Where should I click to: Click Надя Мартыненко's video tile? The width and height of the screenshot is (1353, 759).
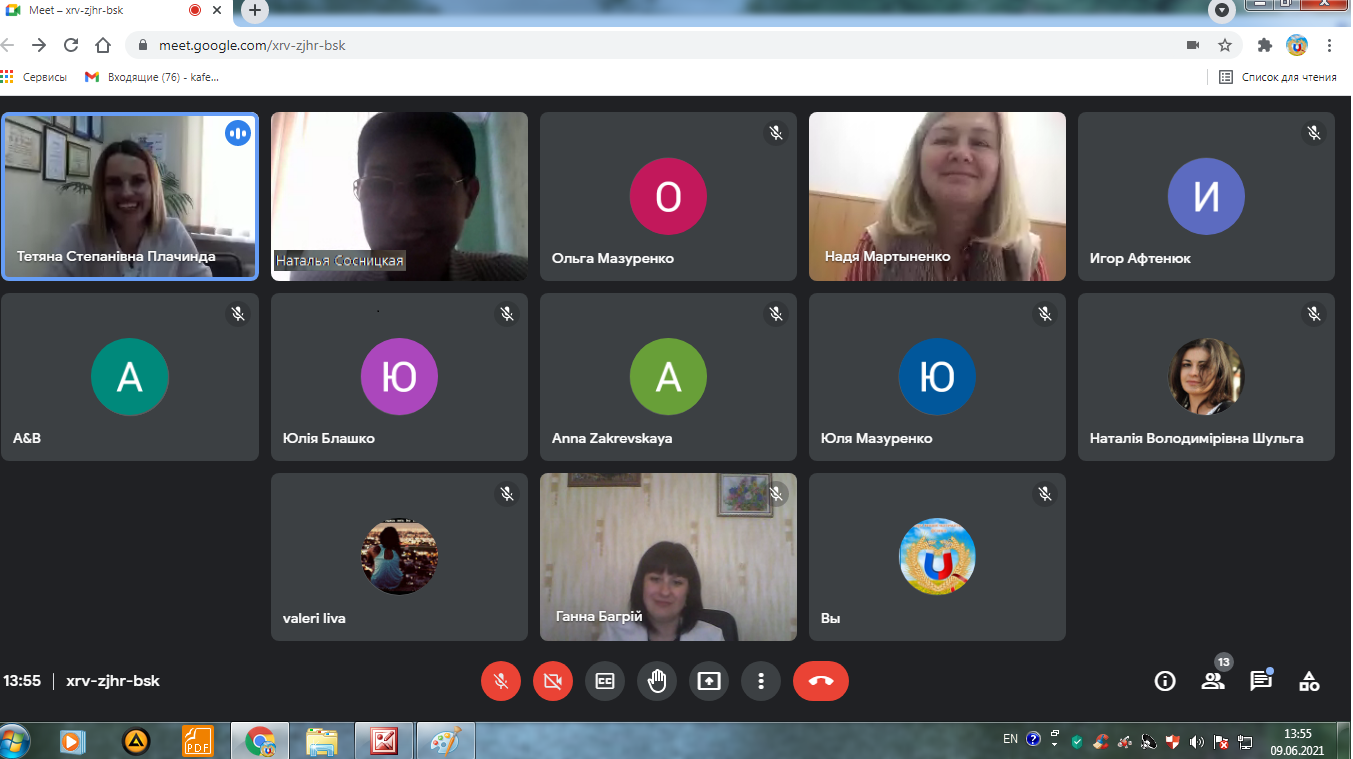click(937, 196)
